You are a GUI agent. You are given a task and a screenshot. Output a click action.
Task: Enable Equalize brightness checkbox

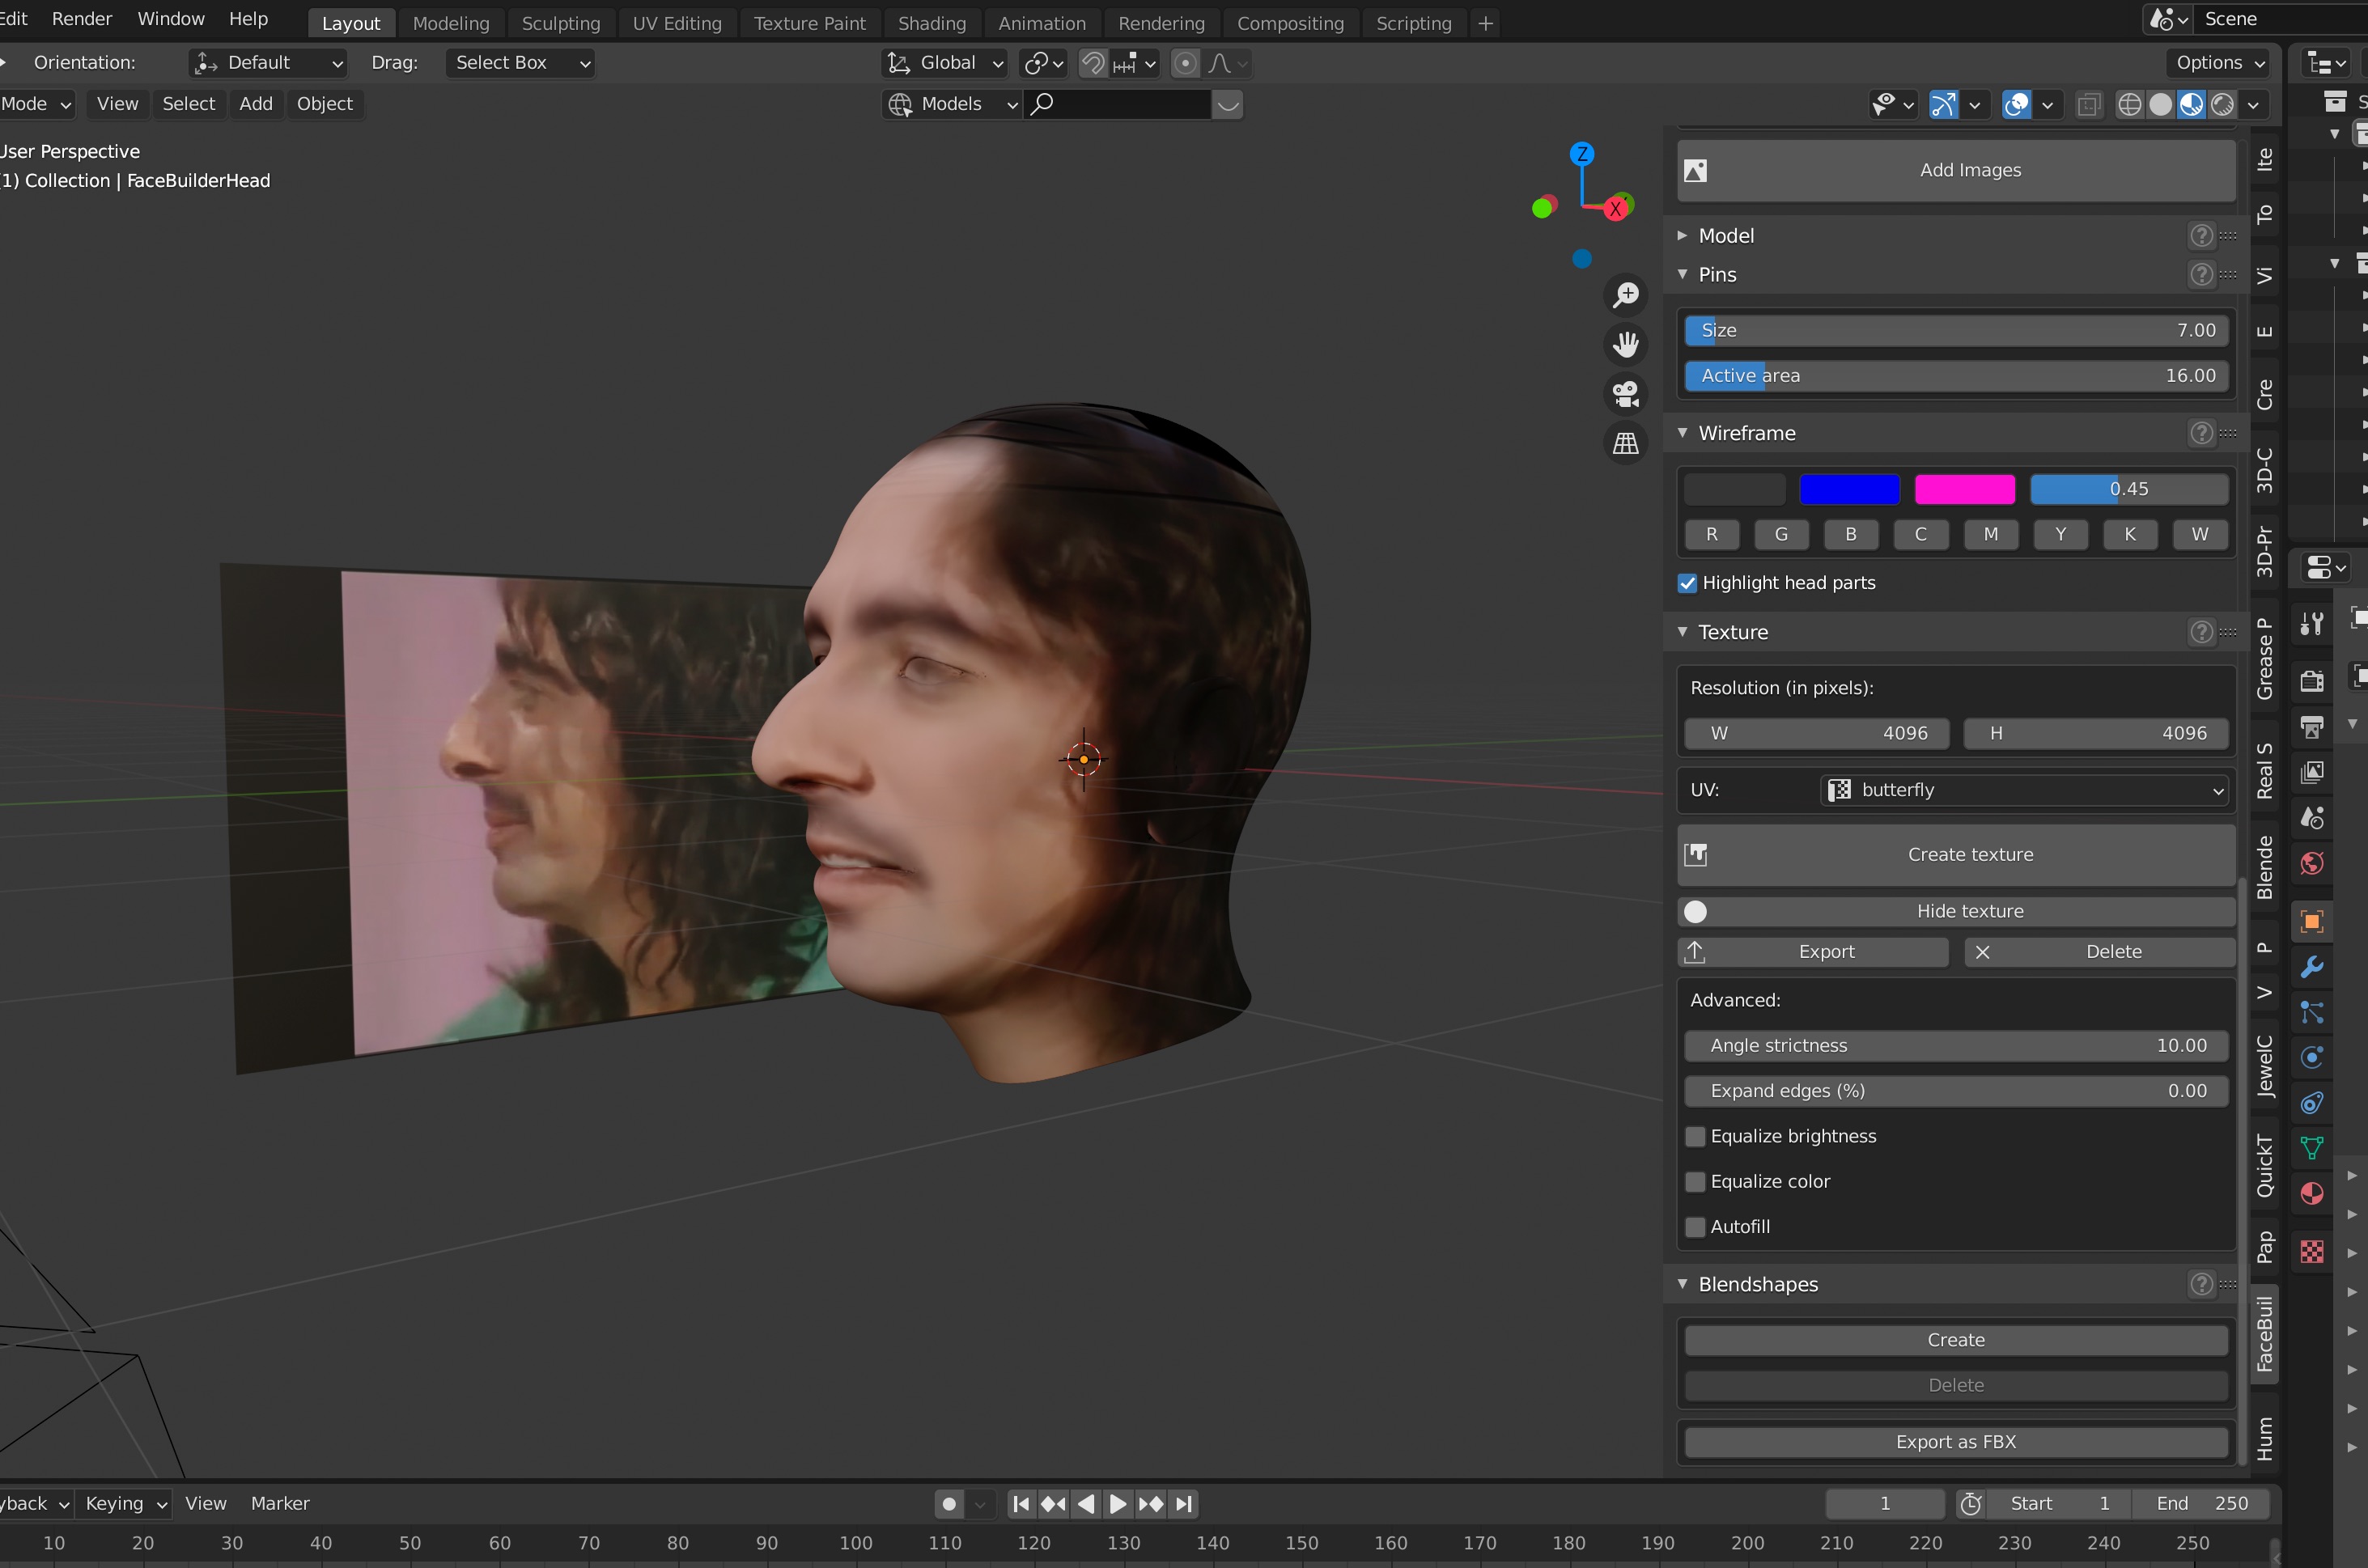pyautogui.click(x=1696, y=1136)
